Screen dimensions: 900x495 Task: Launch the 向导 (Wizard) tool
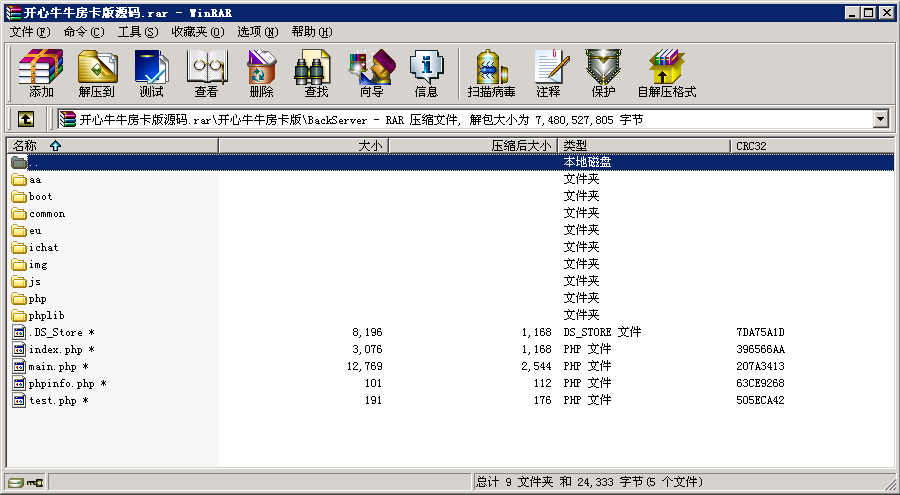tap(371, 73)
